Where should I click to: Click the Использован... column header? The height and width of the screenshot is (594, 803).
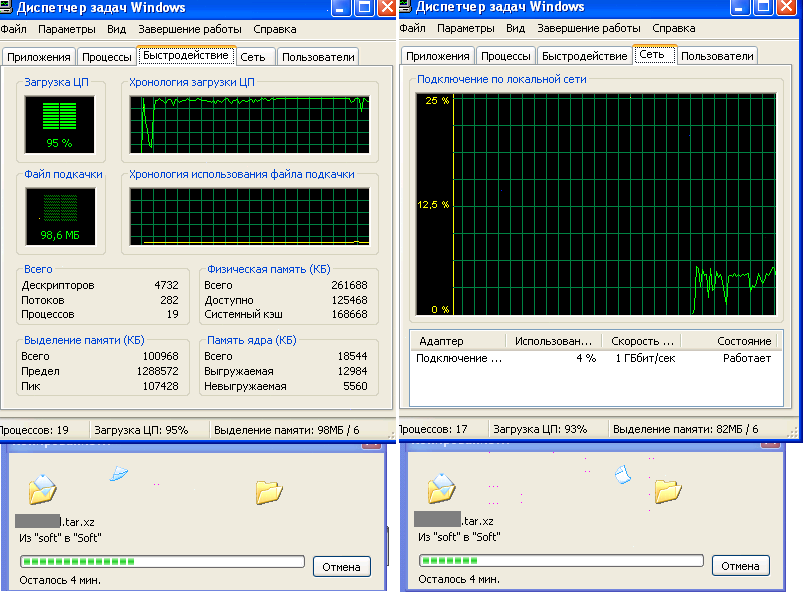tap(554, 341)
